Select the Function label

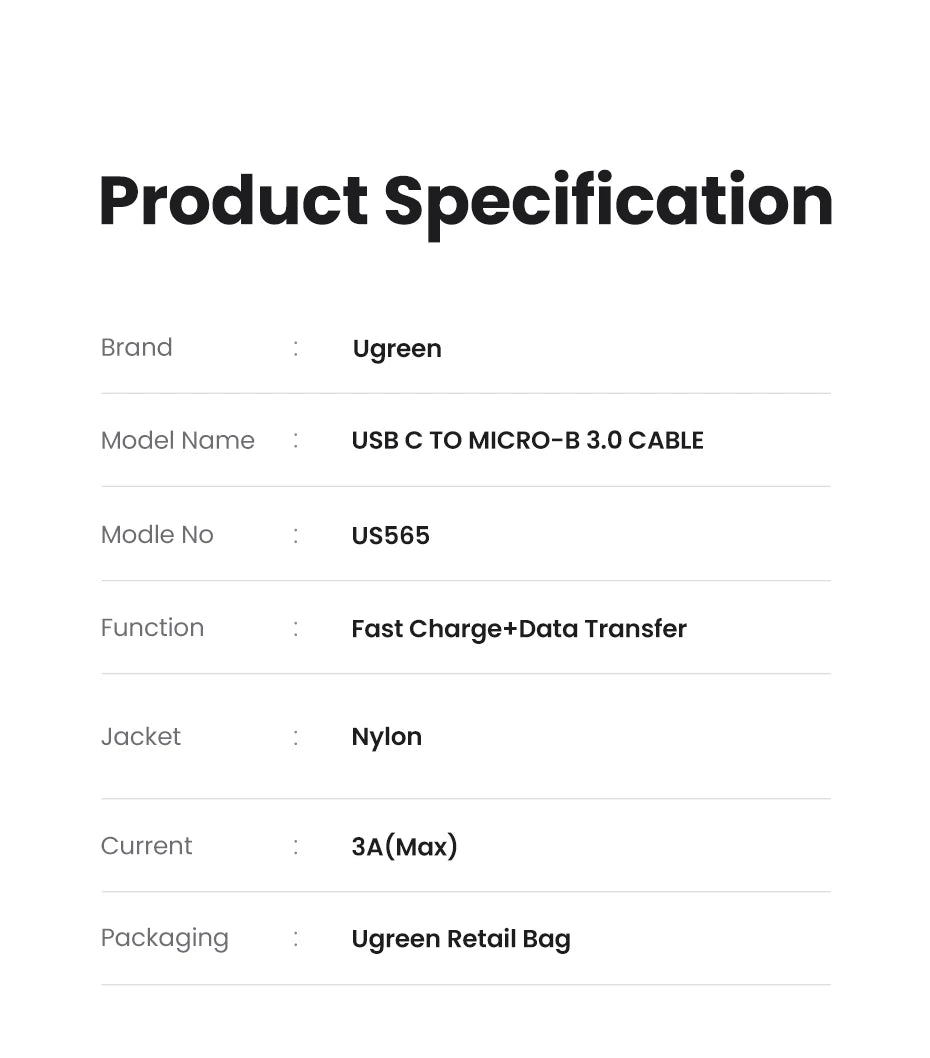coord(152,628)
